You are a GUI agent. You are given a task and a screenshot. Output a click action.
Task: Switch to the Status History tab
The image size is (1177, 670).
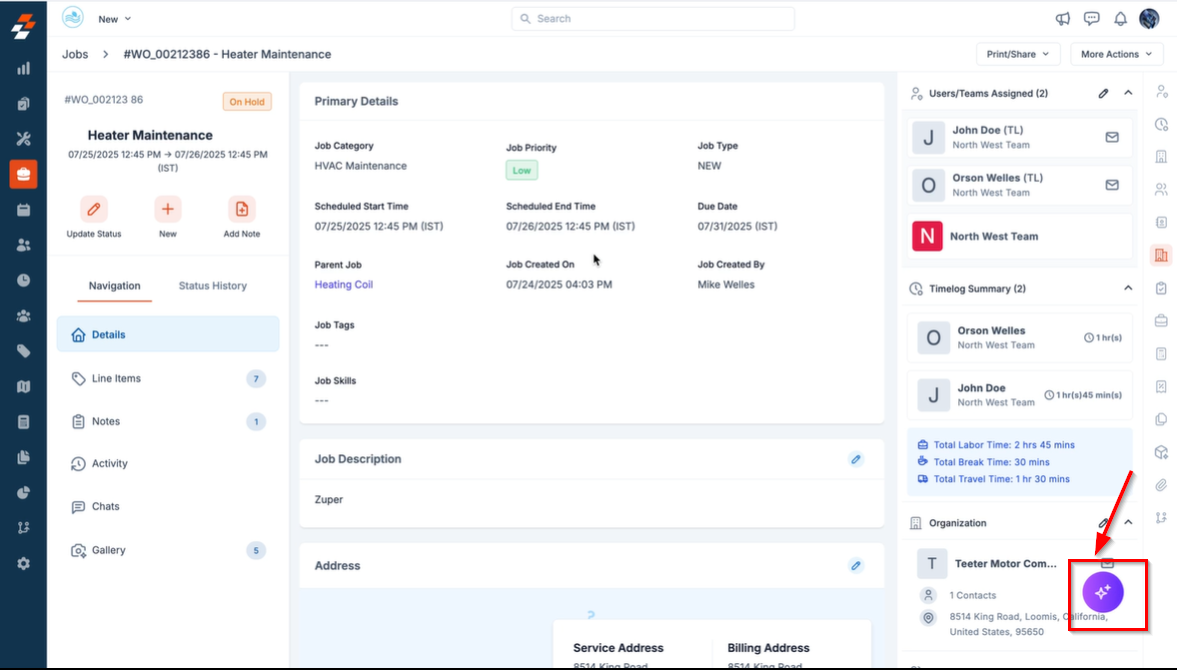coord(212,286)
